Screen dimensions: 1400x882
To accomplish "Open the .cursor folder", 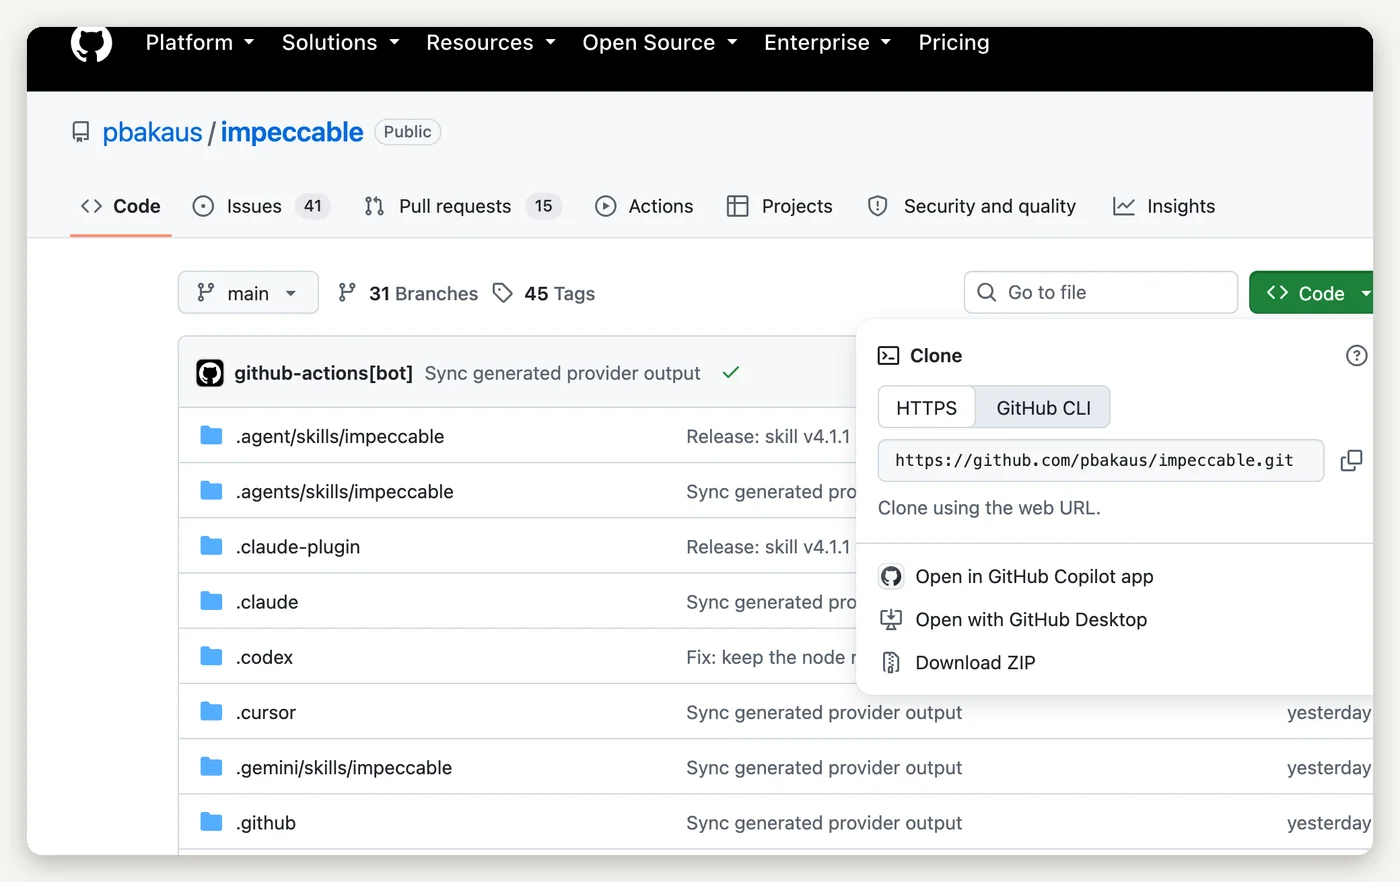I will (266, 712).
